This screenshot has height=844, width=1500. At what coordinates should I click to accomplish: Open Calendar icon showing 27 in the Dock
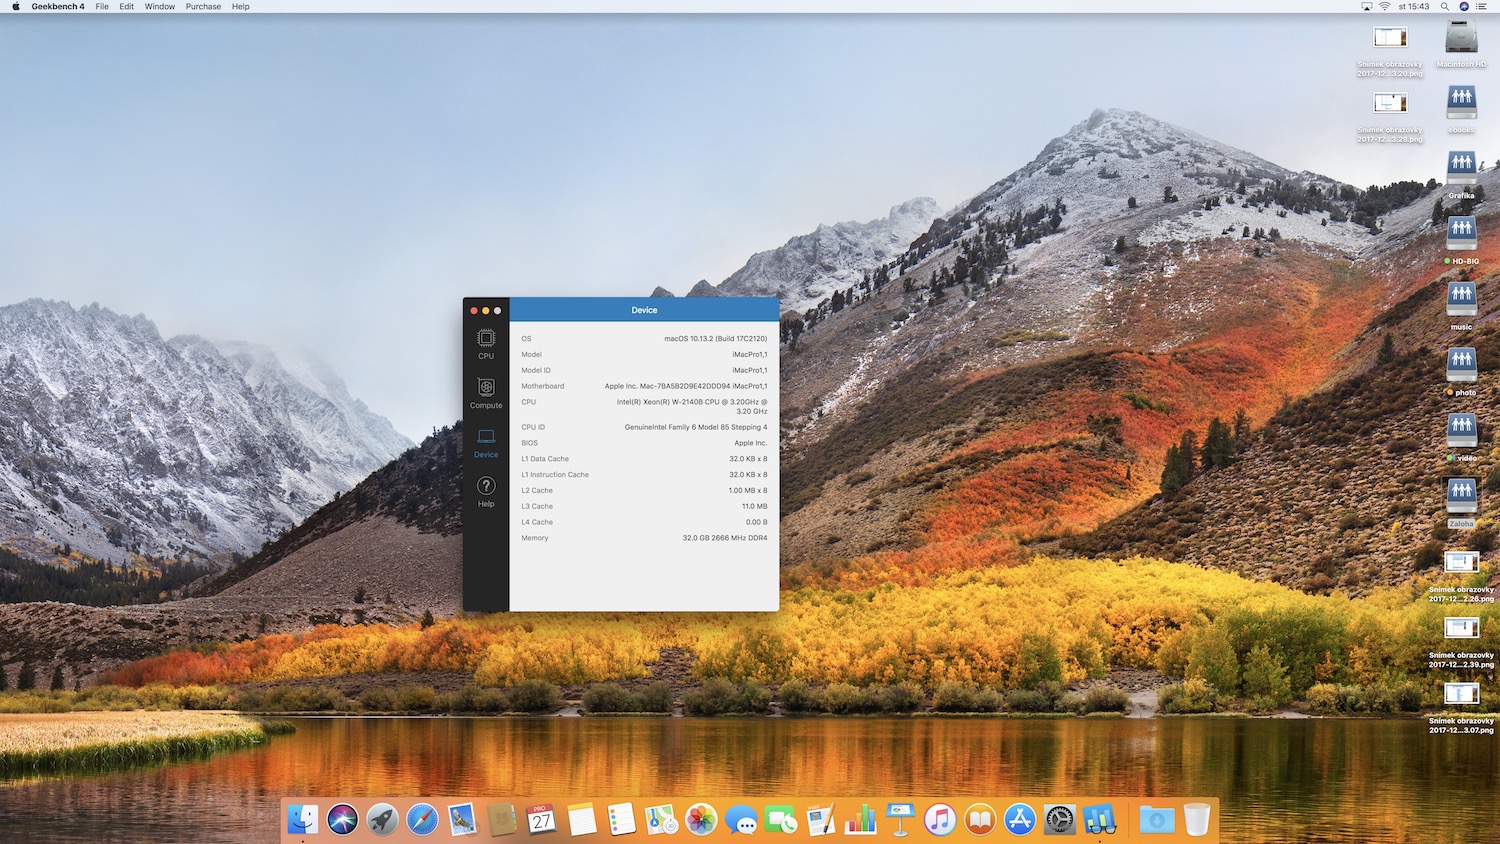pos(542,820)
